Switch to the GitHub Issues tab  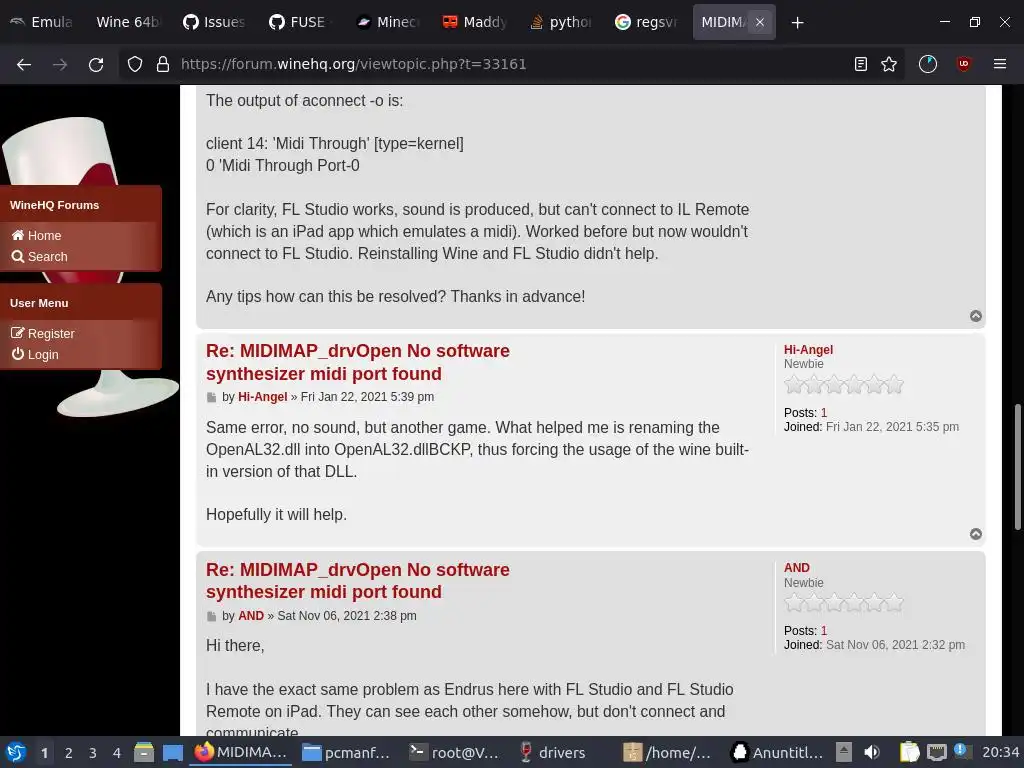coord(214,22)
